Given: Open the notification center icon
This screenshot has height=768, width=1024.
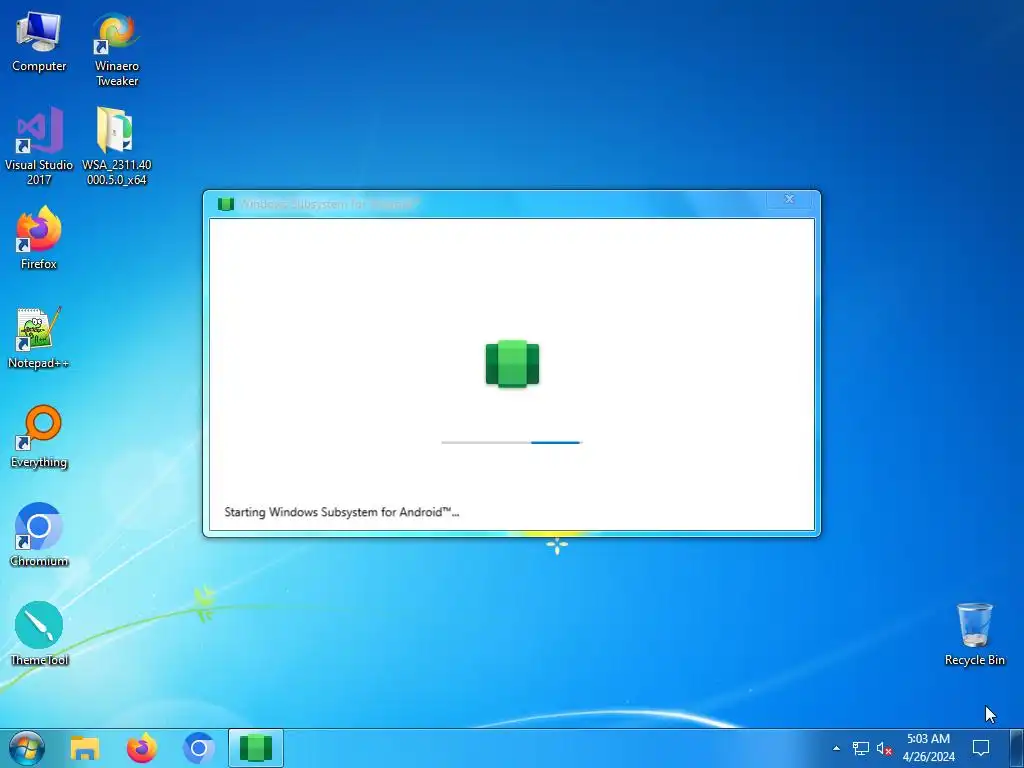Looking at the screenshot, I should [981, 748].
